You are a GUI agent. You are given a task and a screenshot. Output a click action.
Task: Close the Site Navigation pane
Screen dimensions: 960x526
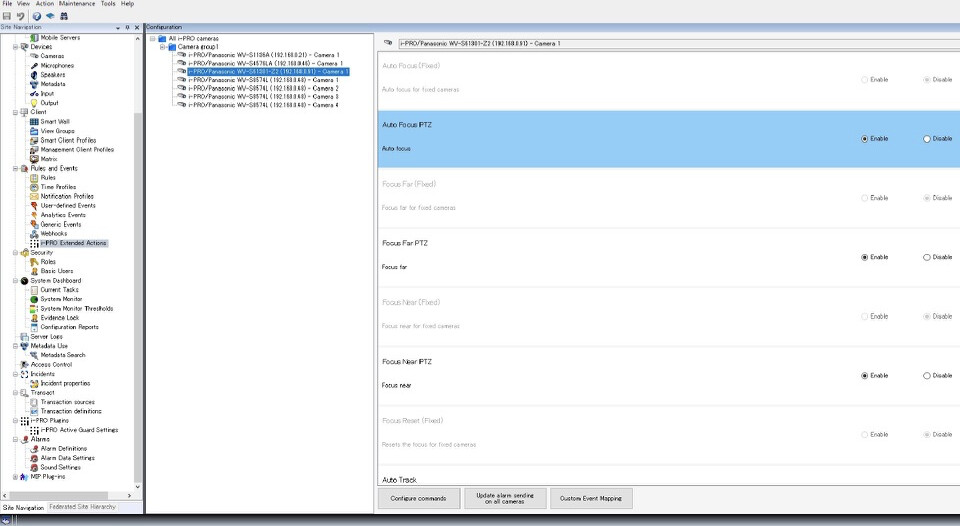tap(137, 28)
